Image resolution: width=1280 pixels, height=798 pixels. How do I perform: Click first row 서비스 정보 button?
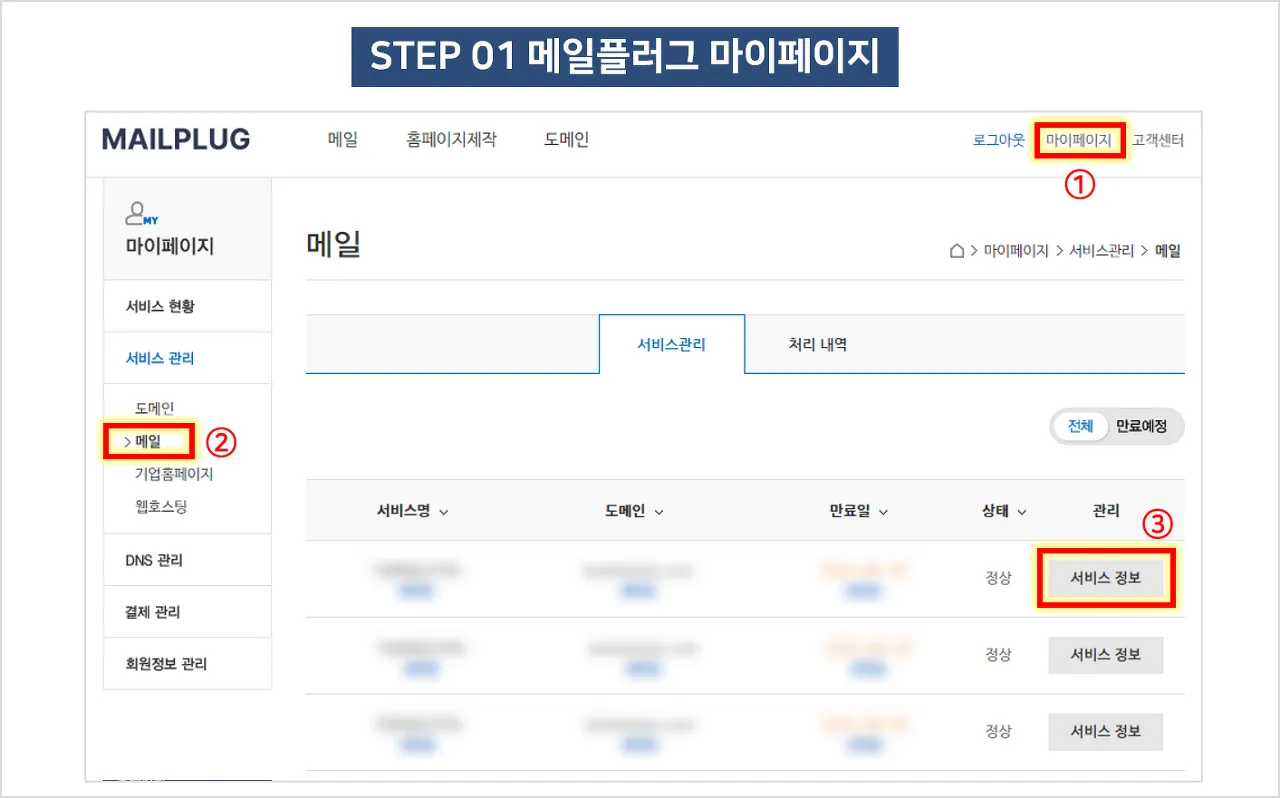(x=1105, y=578)
